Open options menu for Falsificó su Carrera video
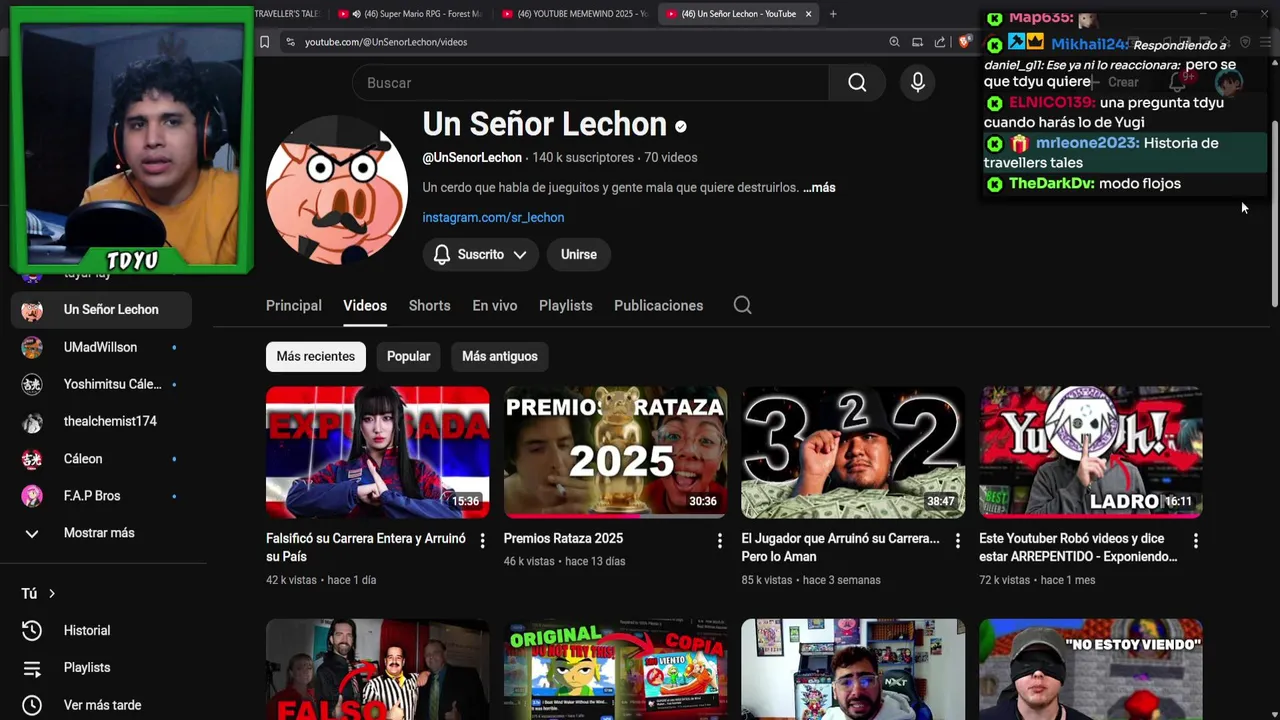The width and height of the screenshot is (1280, 720). coord(482,541)
